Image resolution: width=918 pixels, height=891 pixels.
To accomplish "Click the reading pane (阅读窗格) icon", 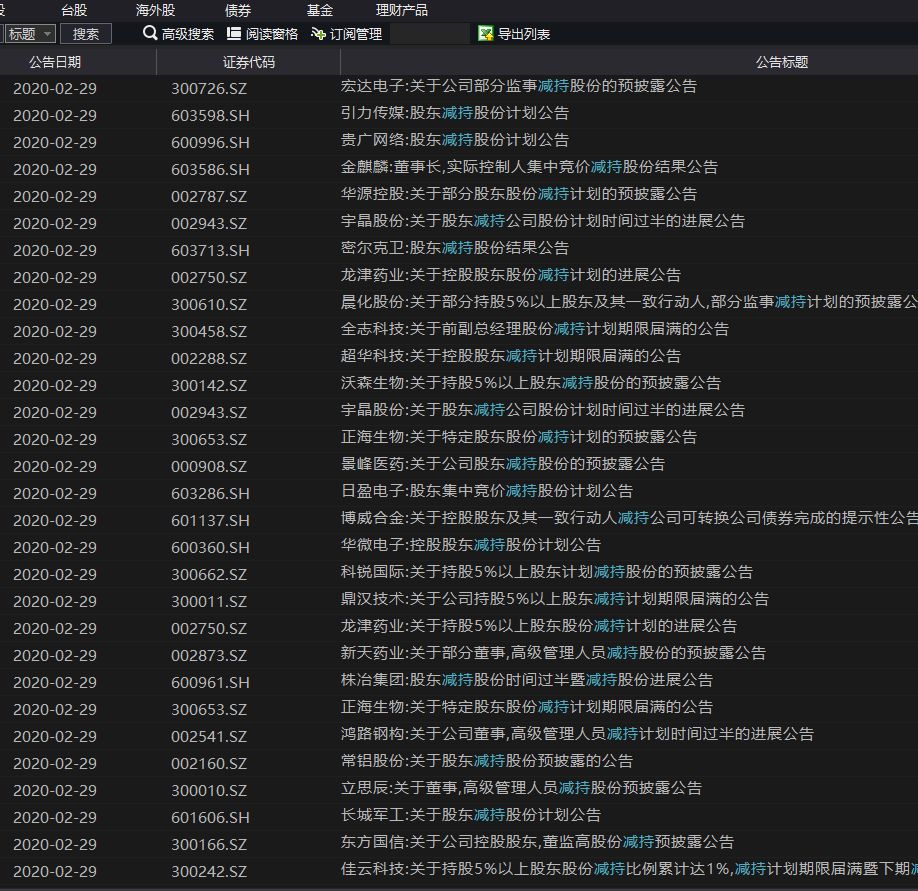I will click(234, 34).
